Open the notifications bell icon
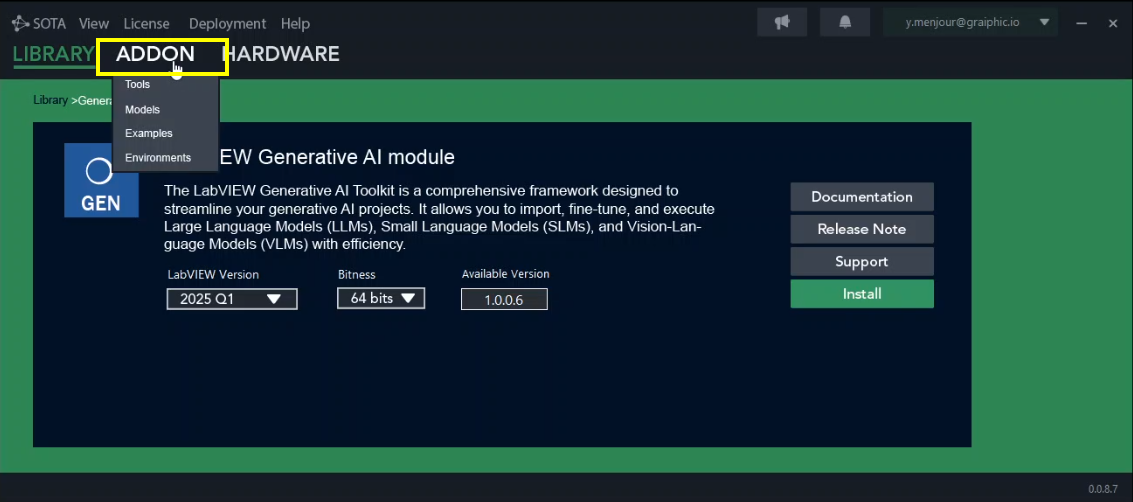Screen dimensions: 1133x502 [845, 22]
